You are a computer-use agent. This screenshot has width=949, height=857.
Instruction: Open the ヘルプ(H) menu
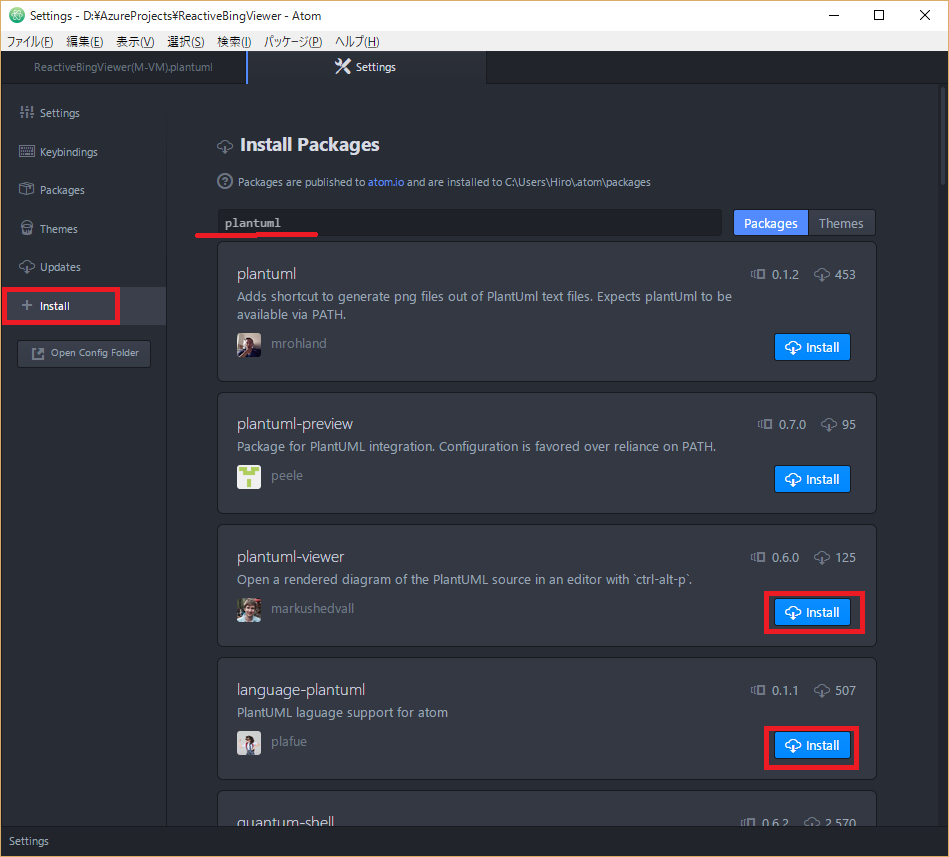point(357,41)
